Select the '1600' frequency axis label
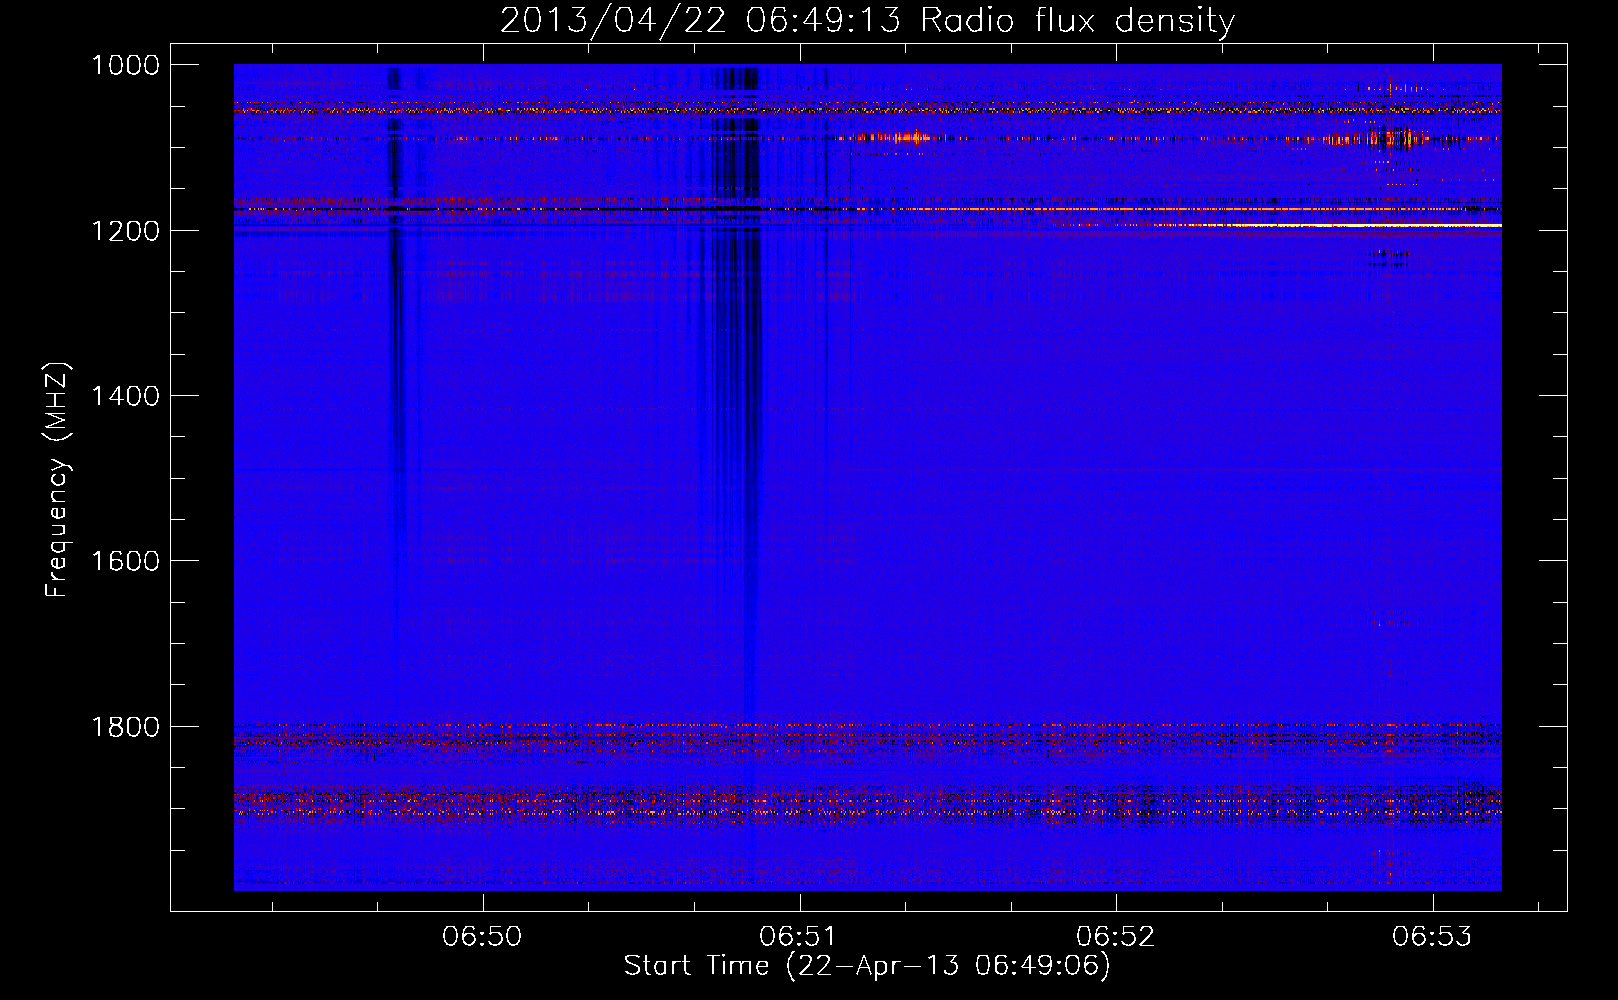 [x=125, y=561]
